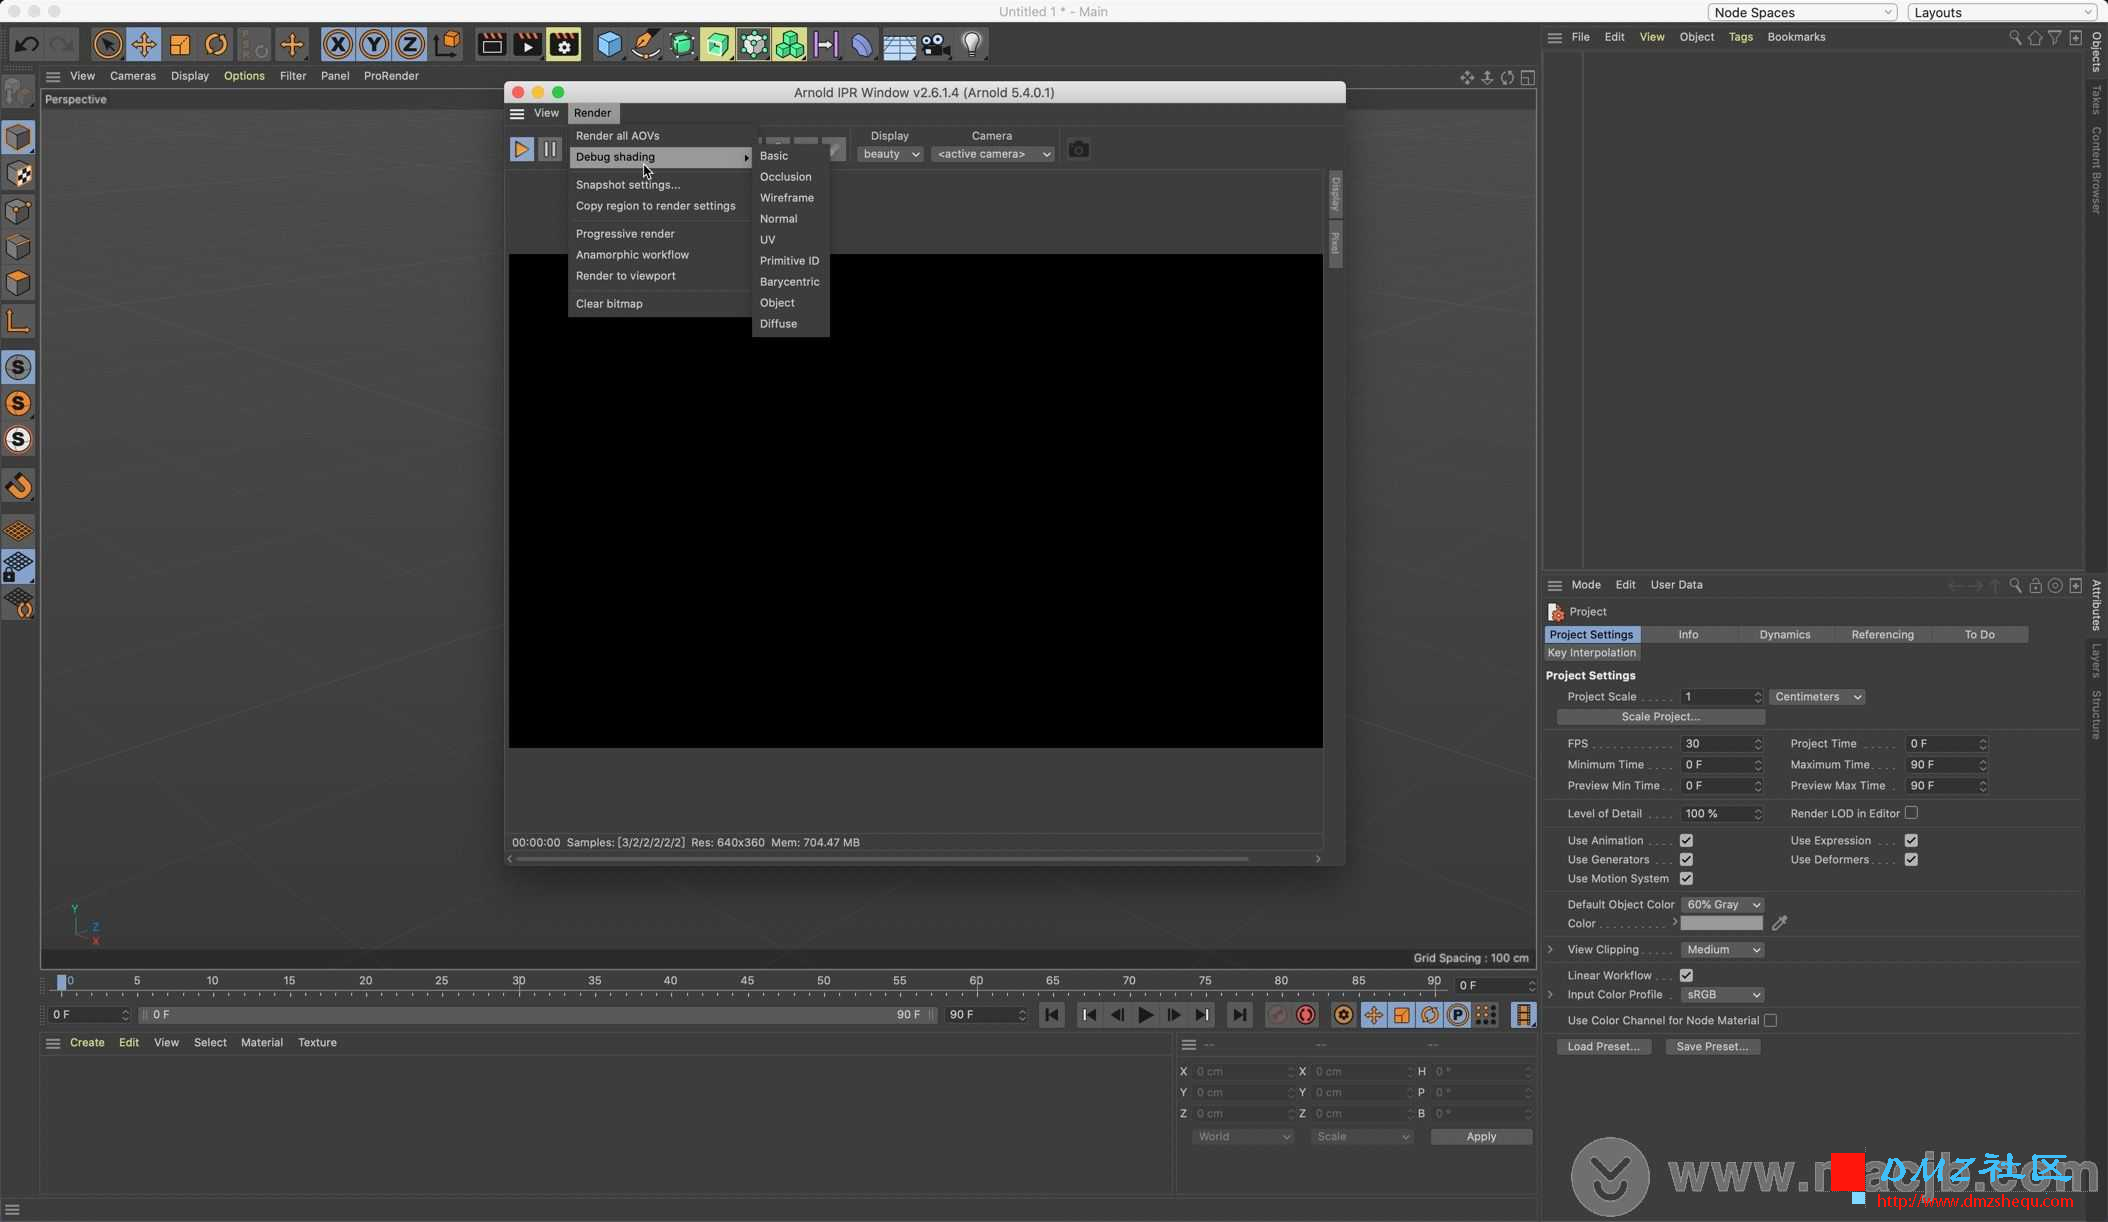2108x1222 pixels.
Task: Select Clear bitmap menu item
Action: click(x=660, y=303)
